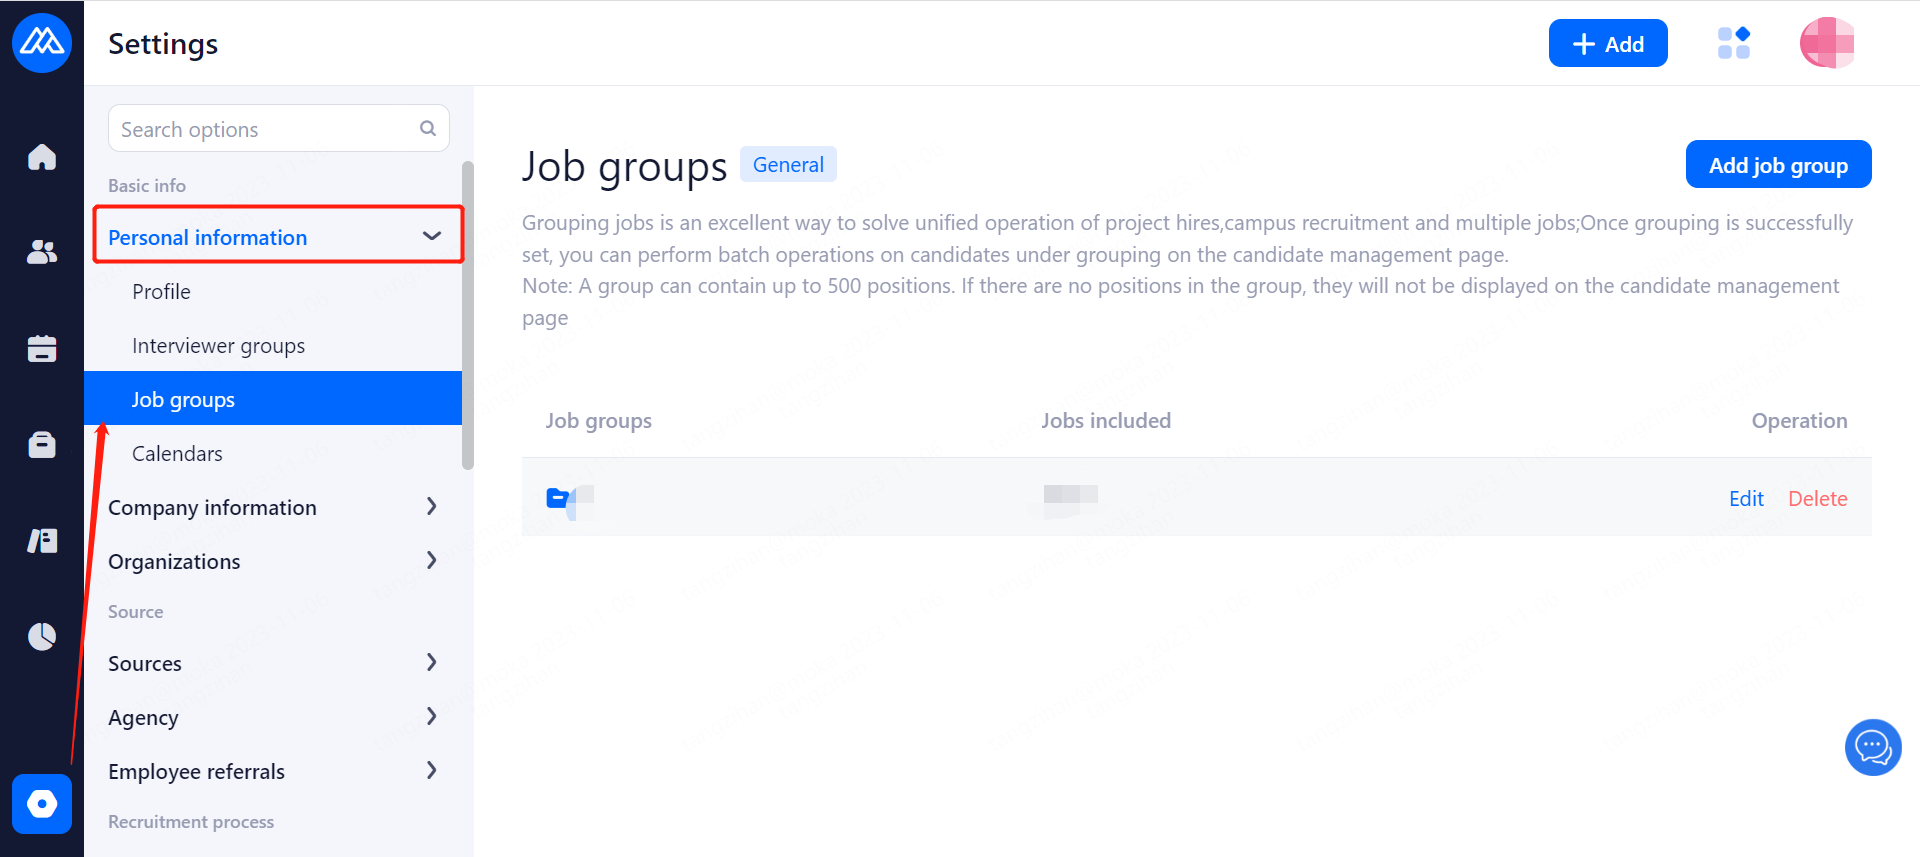
Task: Click the settings gear icon in sidebar
Action: click(42, 804)
